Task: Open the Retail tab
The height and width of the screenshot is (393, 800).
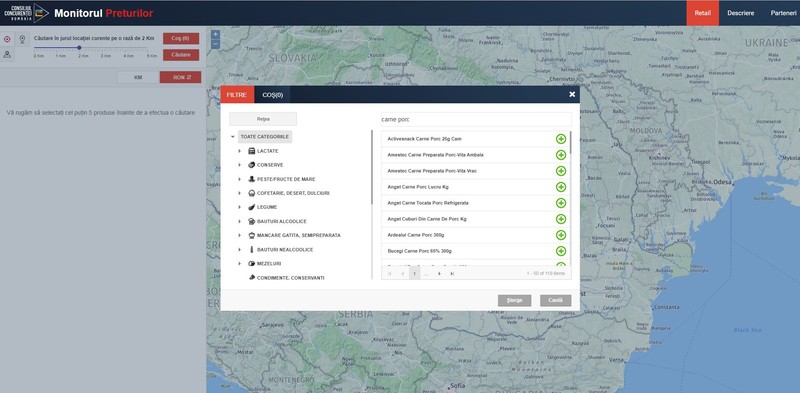Action: (703, 13)
